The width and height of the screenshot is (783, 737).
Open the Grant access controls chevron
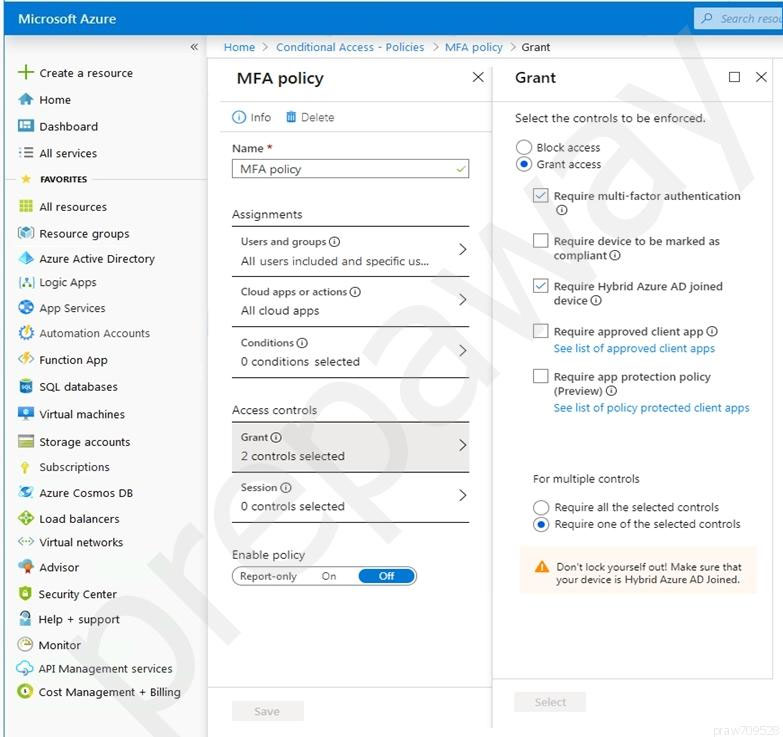(462, 445)
